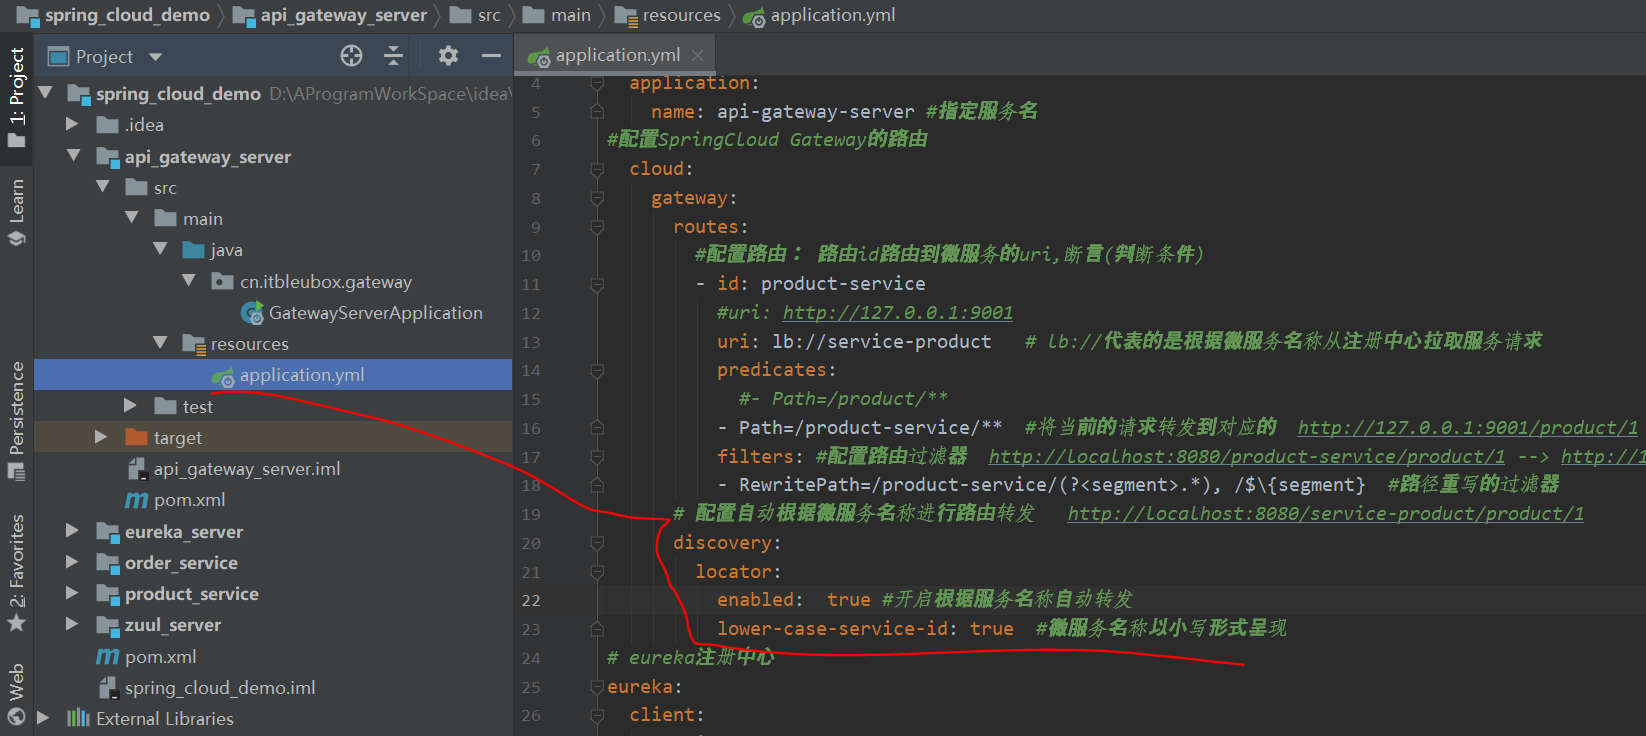Fold the eureka block at line 25
Image resolution: width=1646 pixels, height=736 pixels.
(597, 687)
